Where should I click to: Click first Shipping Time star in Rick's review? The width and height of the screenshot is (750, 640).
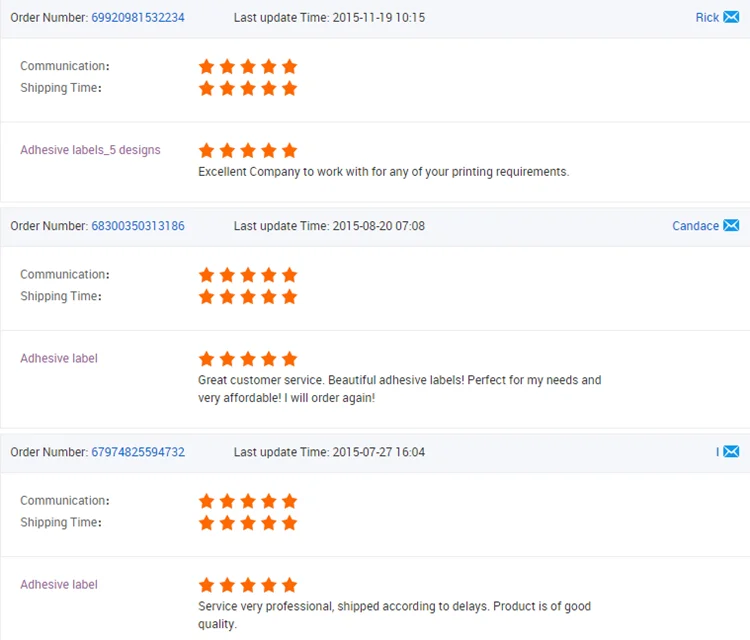click(x=207, y=88)
